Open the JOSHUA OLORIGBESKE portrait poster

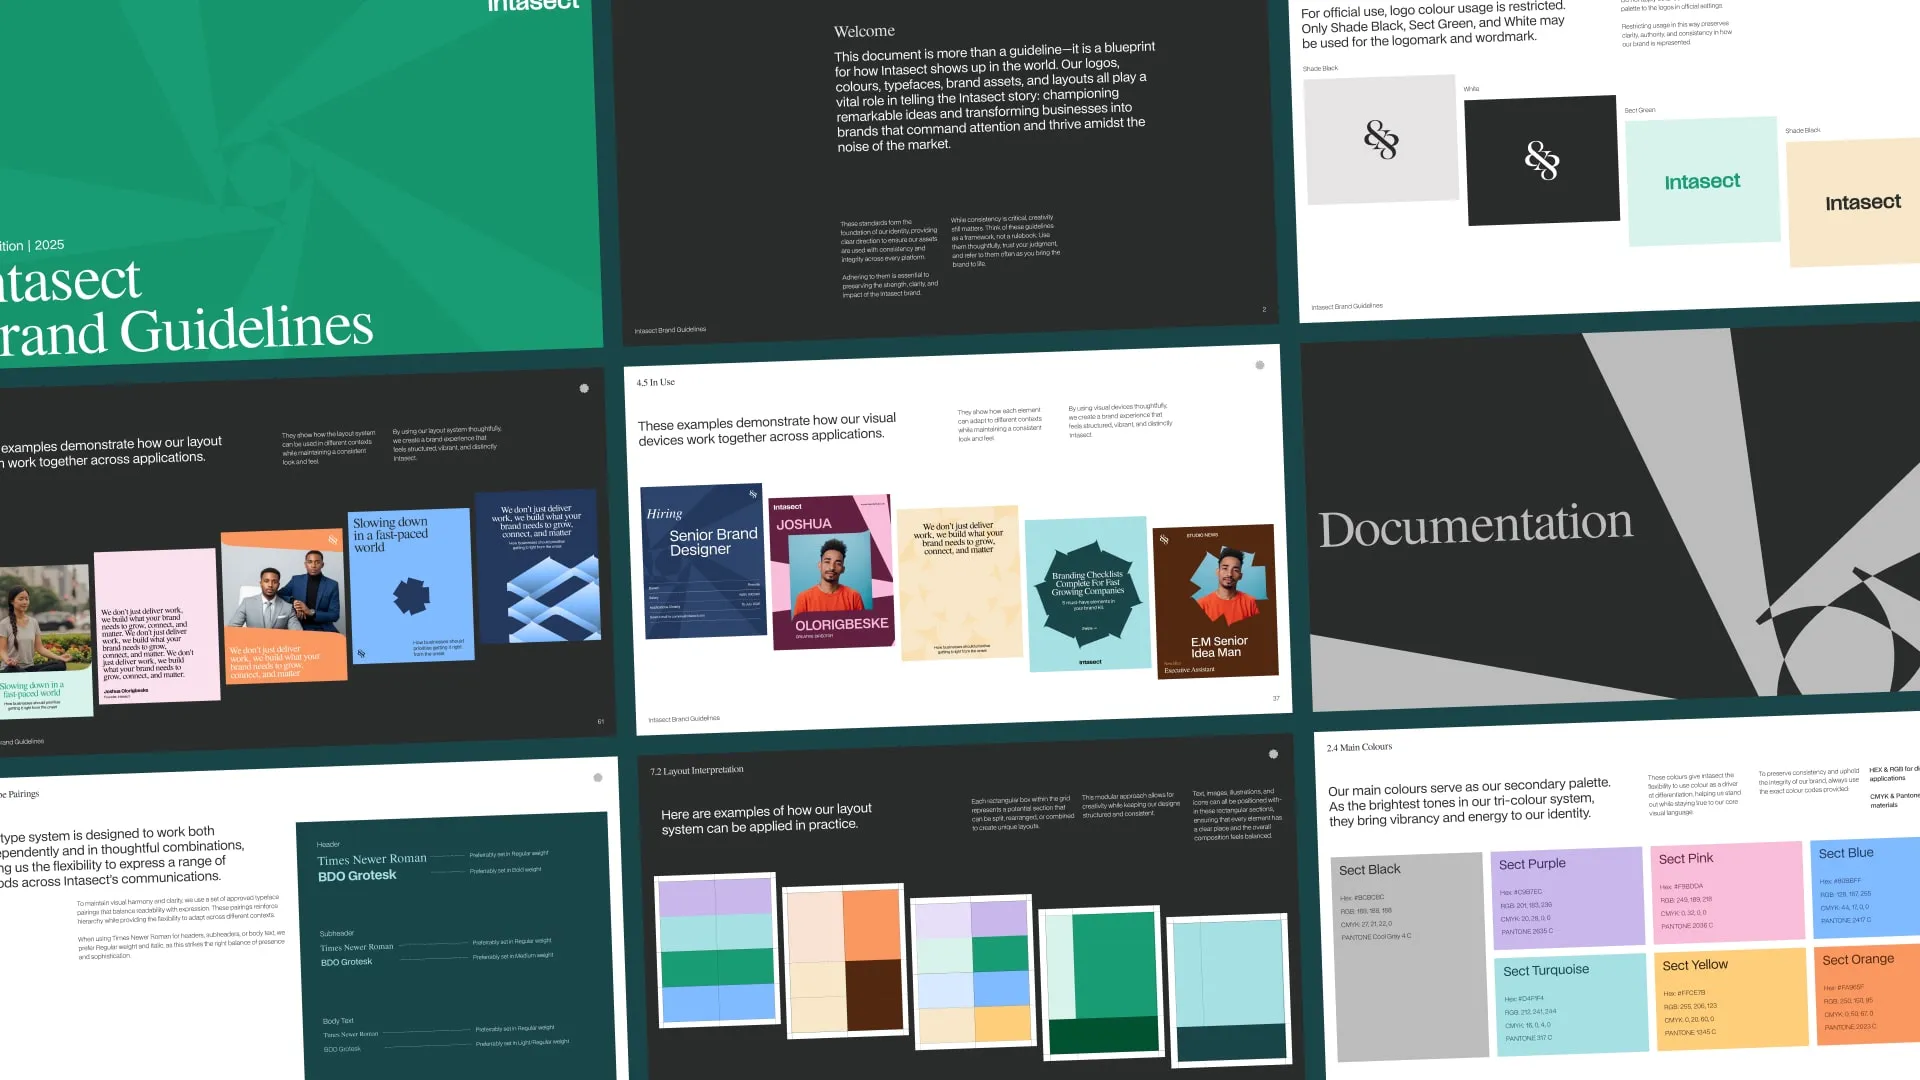[831, 573]
